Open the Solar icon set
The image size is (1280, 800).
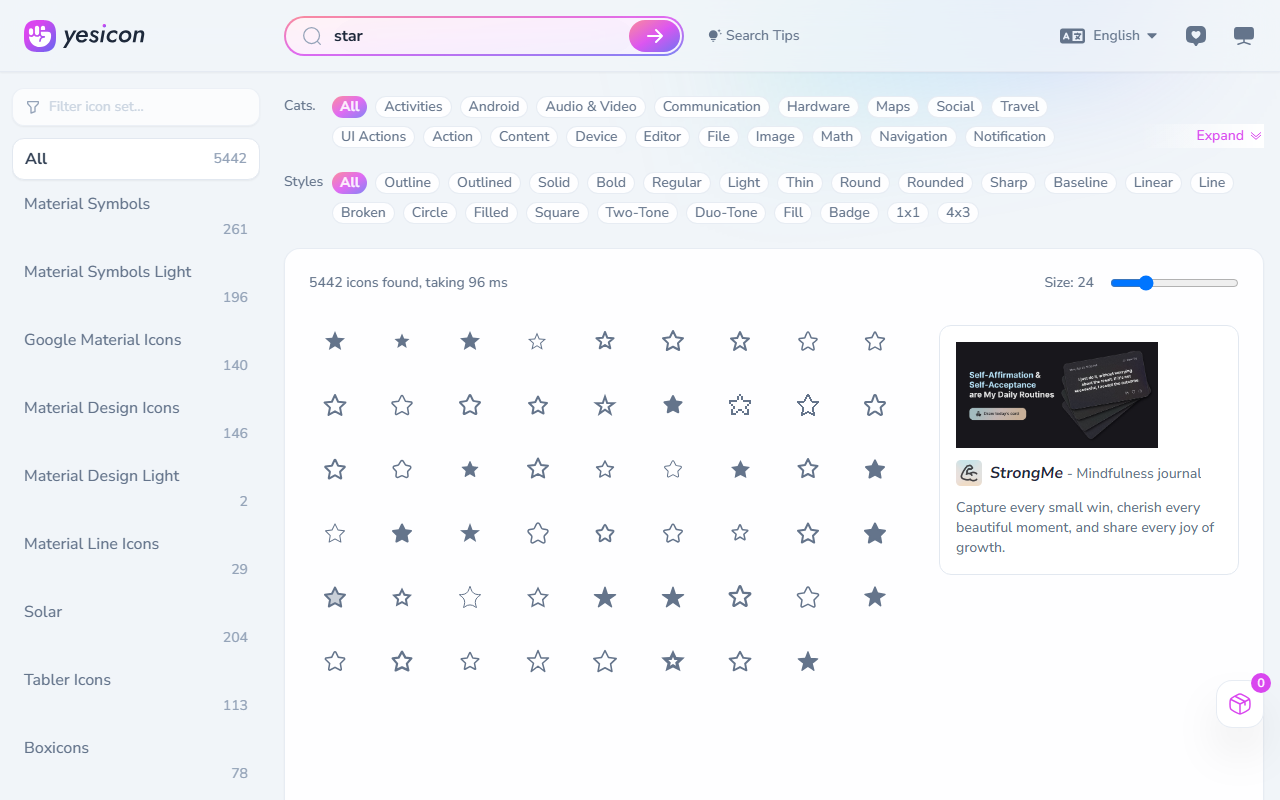(x=136, y=624)
